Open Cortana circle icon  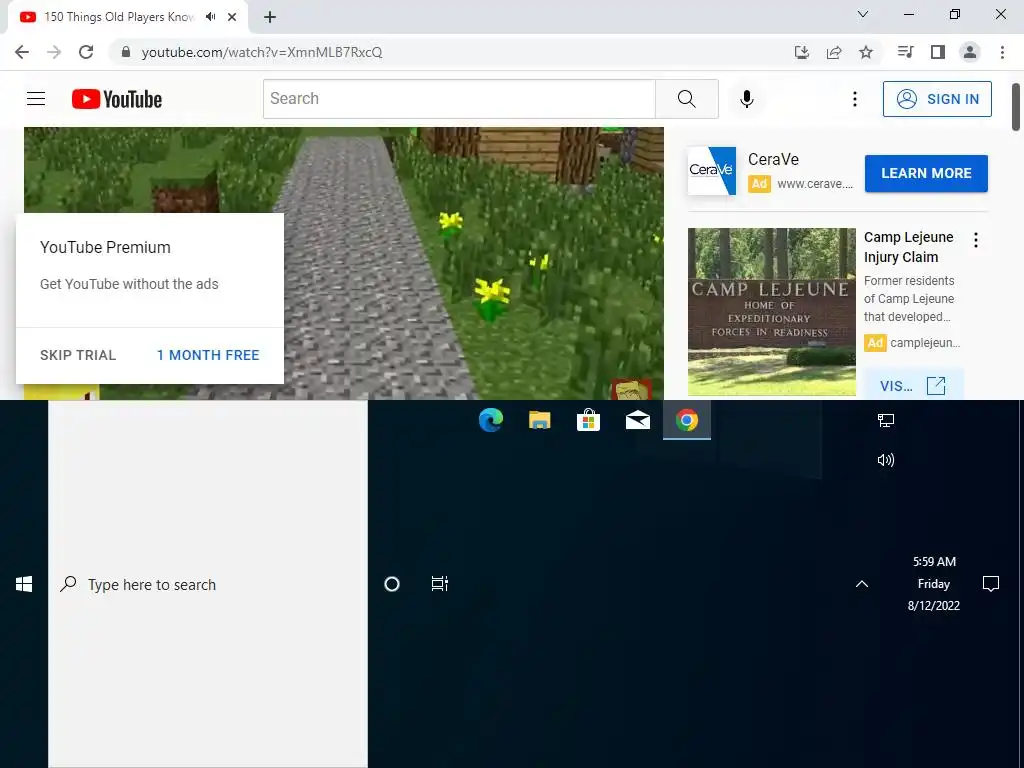(391, 584)
